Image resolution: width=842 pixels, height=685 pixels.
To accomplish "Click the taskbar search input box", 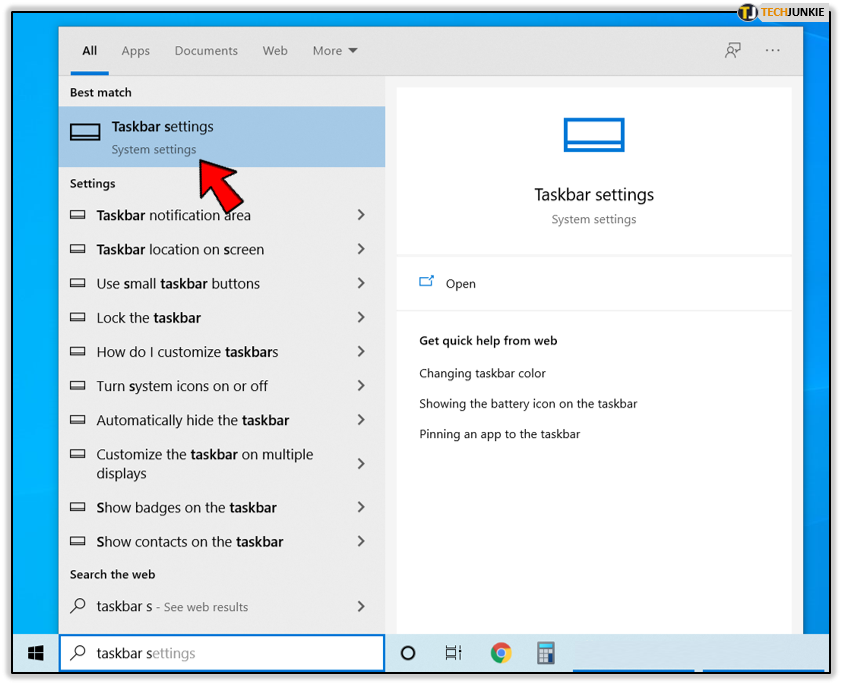I will point(222,653).
